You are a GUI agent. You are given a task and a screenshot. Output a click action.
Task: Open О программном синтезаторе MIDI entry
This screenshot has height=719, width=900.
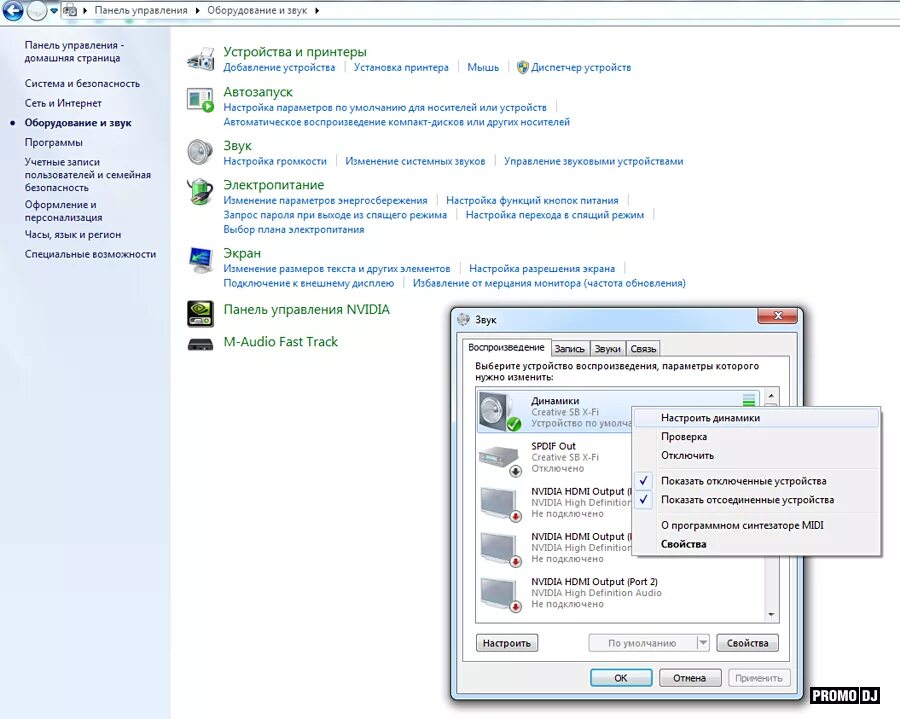coord(756,525)
